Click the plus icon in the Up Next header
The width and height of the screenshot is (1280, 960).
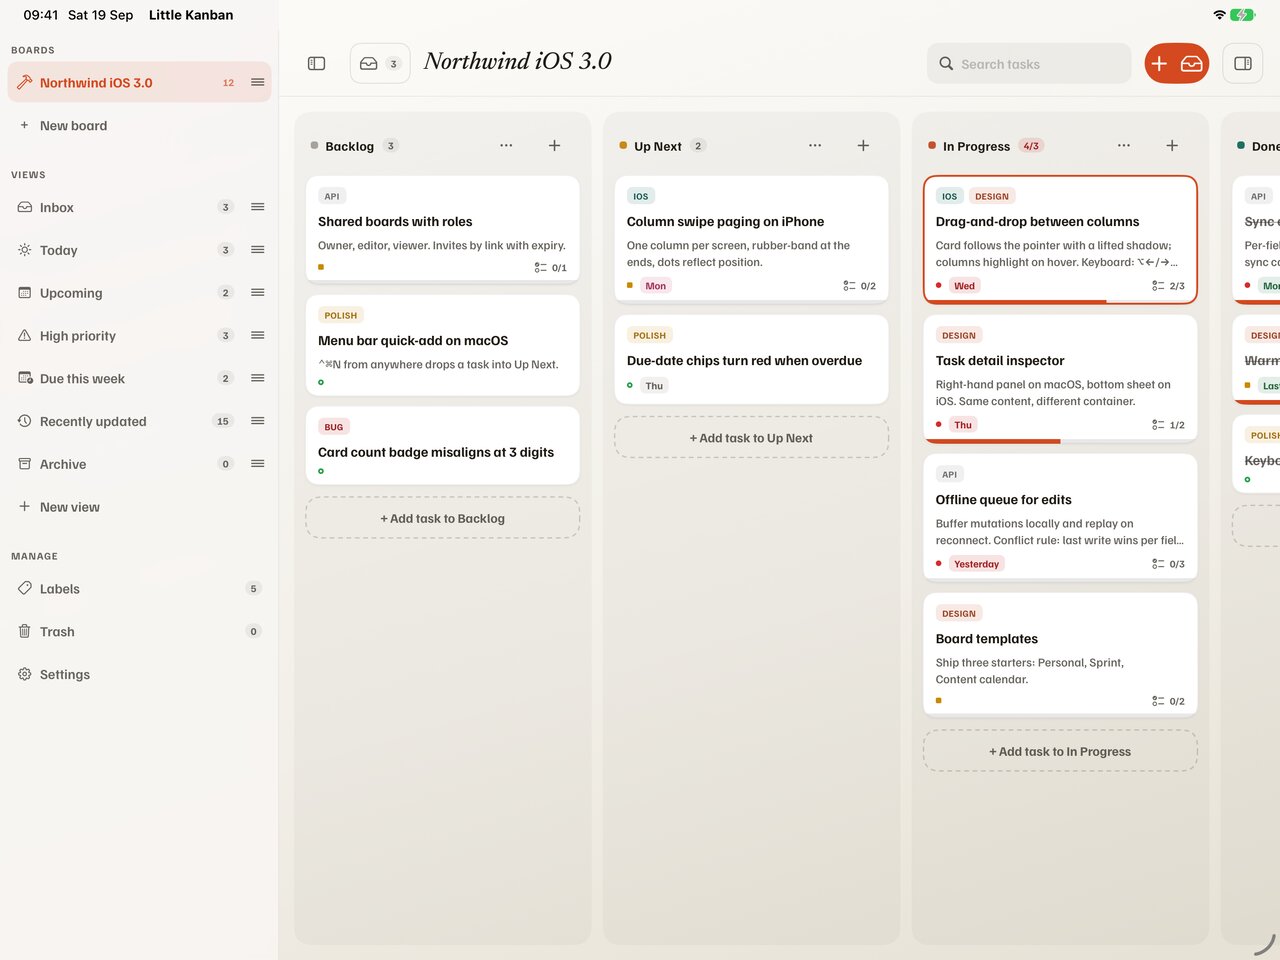click(x=863, y=145)
